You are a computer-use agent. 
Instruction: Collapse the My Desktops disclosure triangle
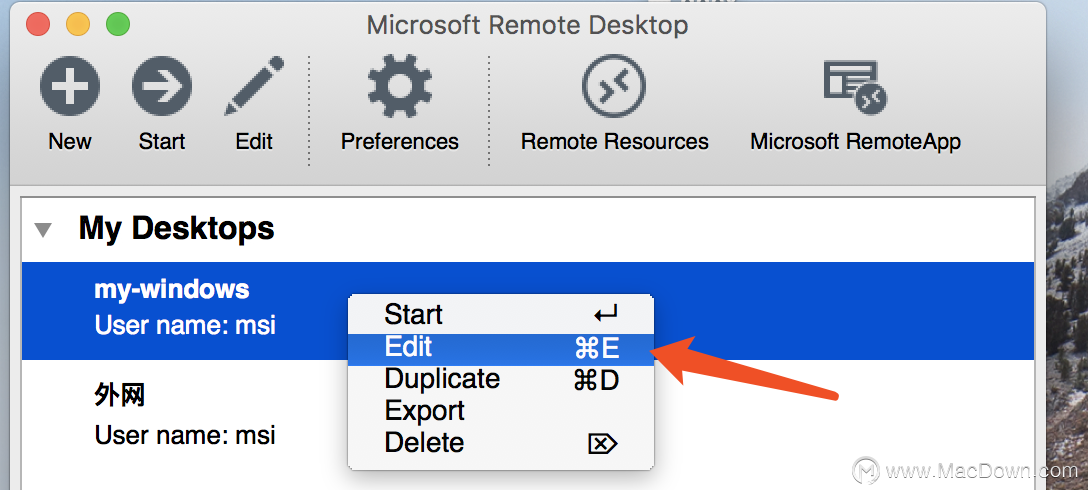[x=43, y=230]
